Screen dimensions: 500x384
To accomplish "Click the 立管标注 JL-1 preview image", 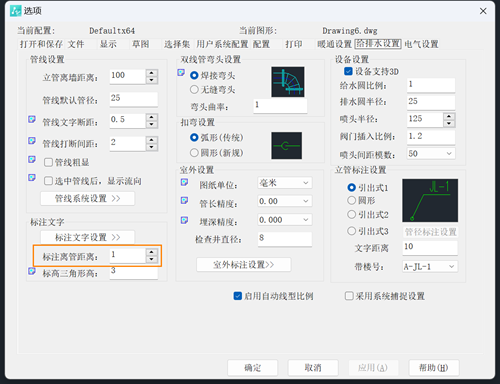I will pyautogui.click(x=430, y=201).
